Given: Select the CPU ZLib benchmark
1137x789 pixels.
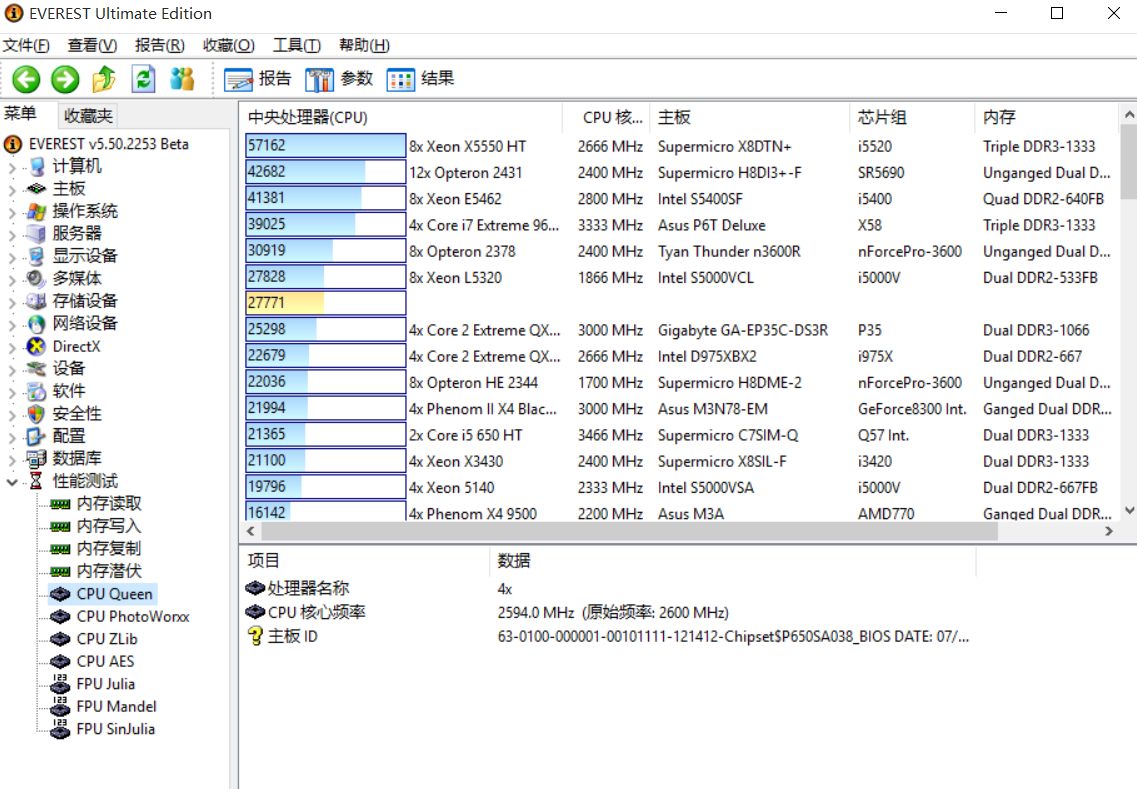Looking at the screenshot, I should (x=107, y=639).
